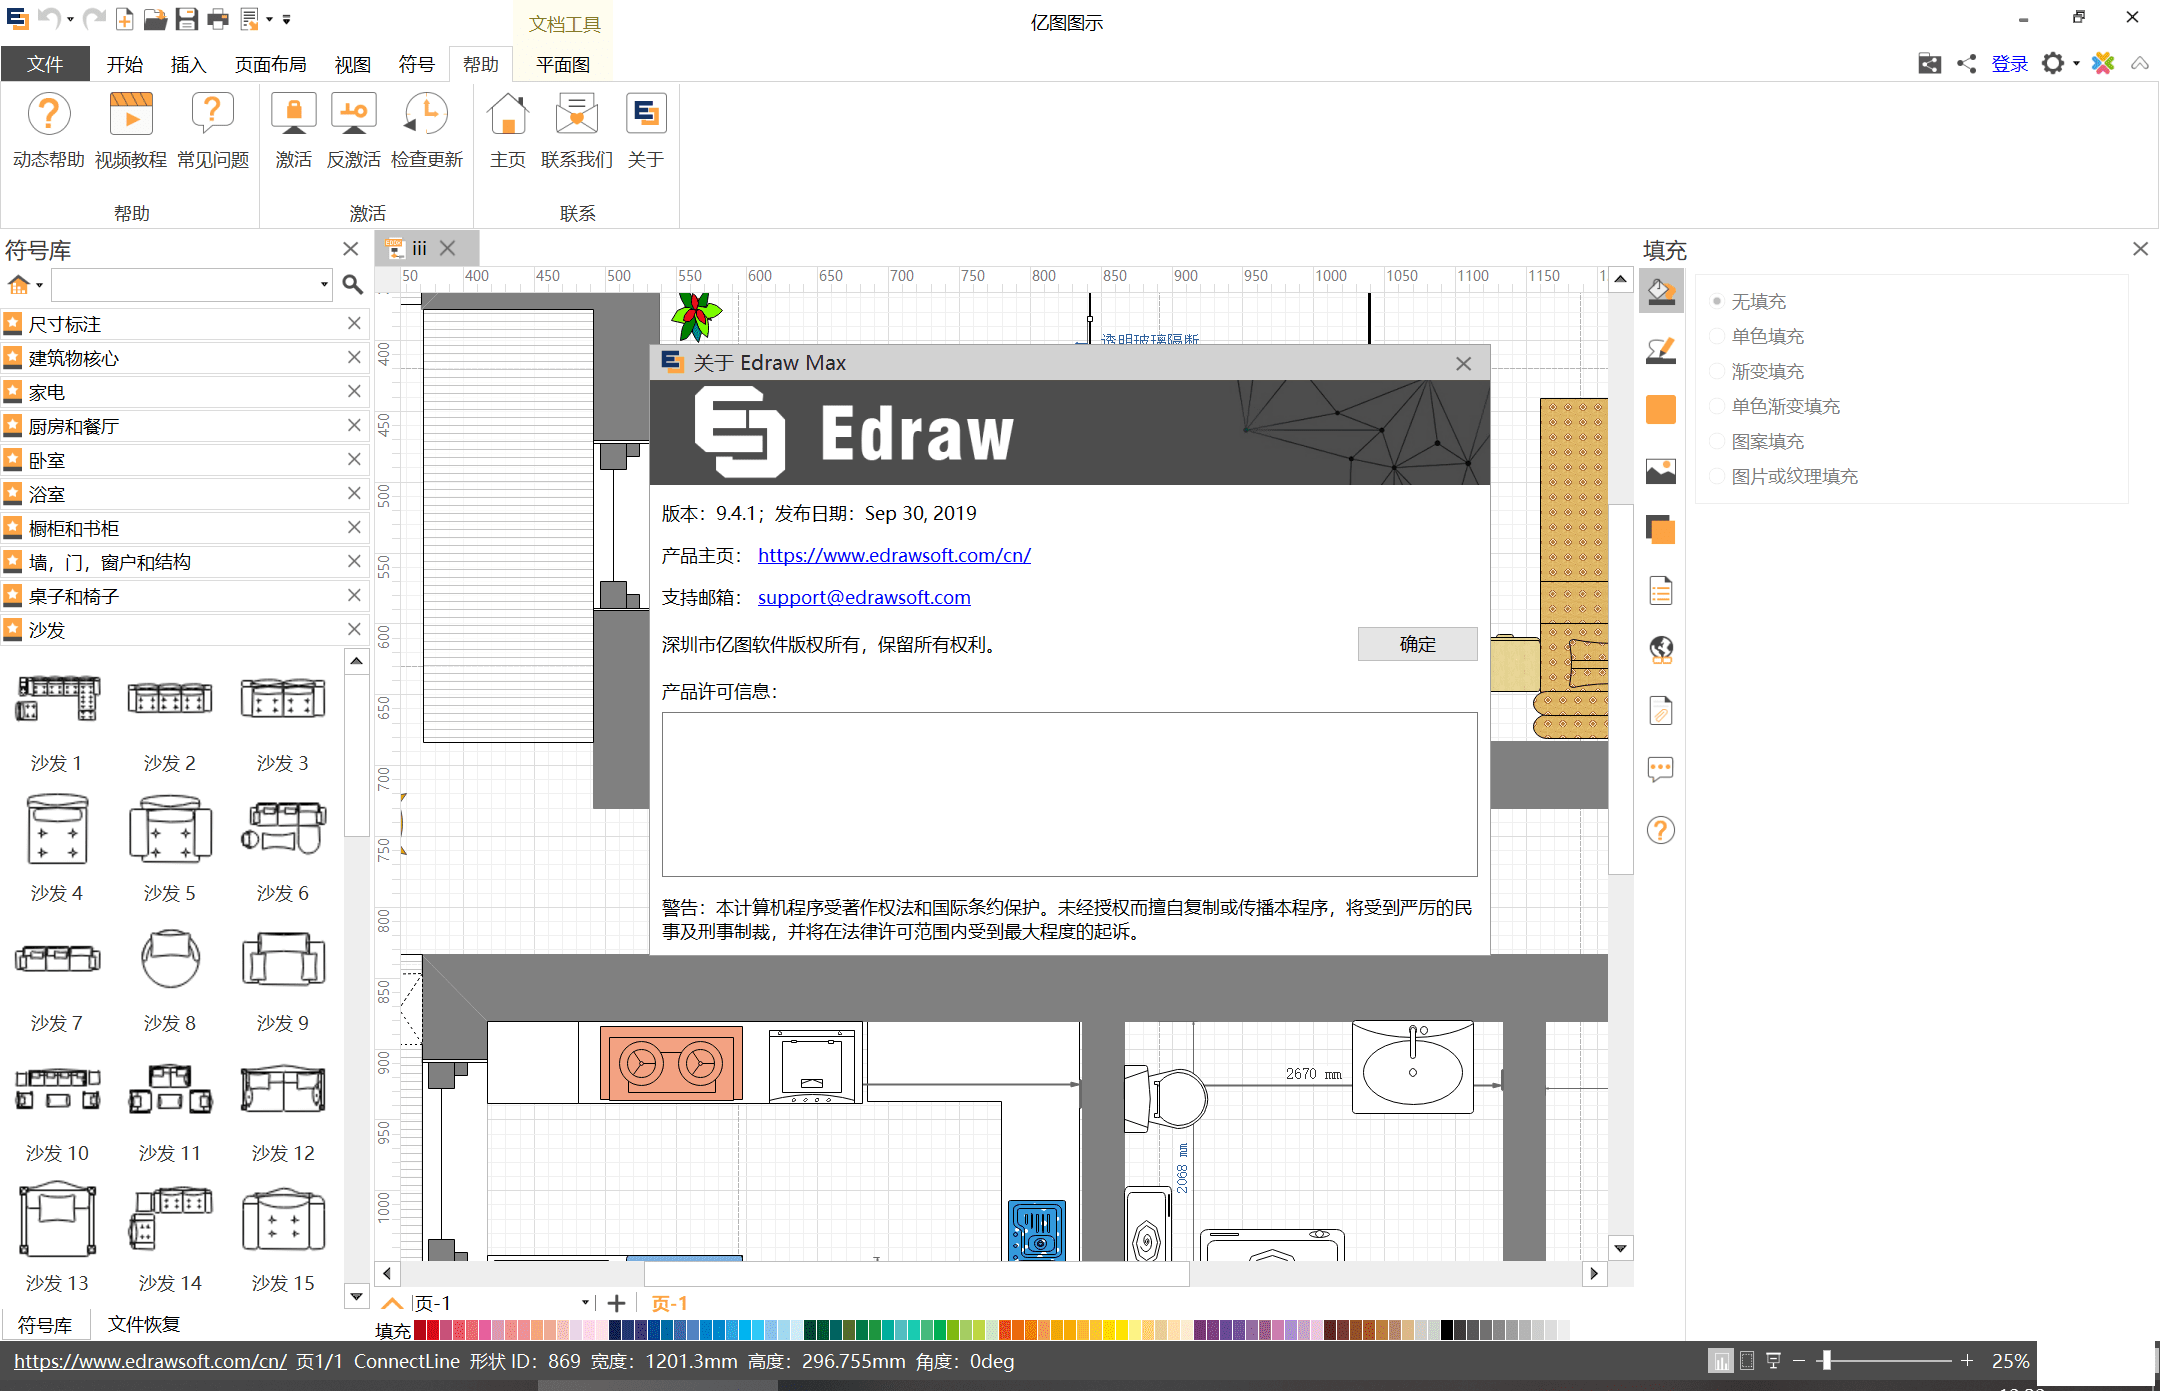Open the settings gear dropdown arrow
The image size is (2160, 1391).
tap(2077, 64)
